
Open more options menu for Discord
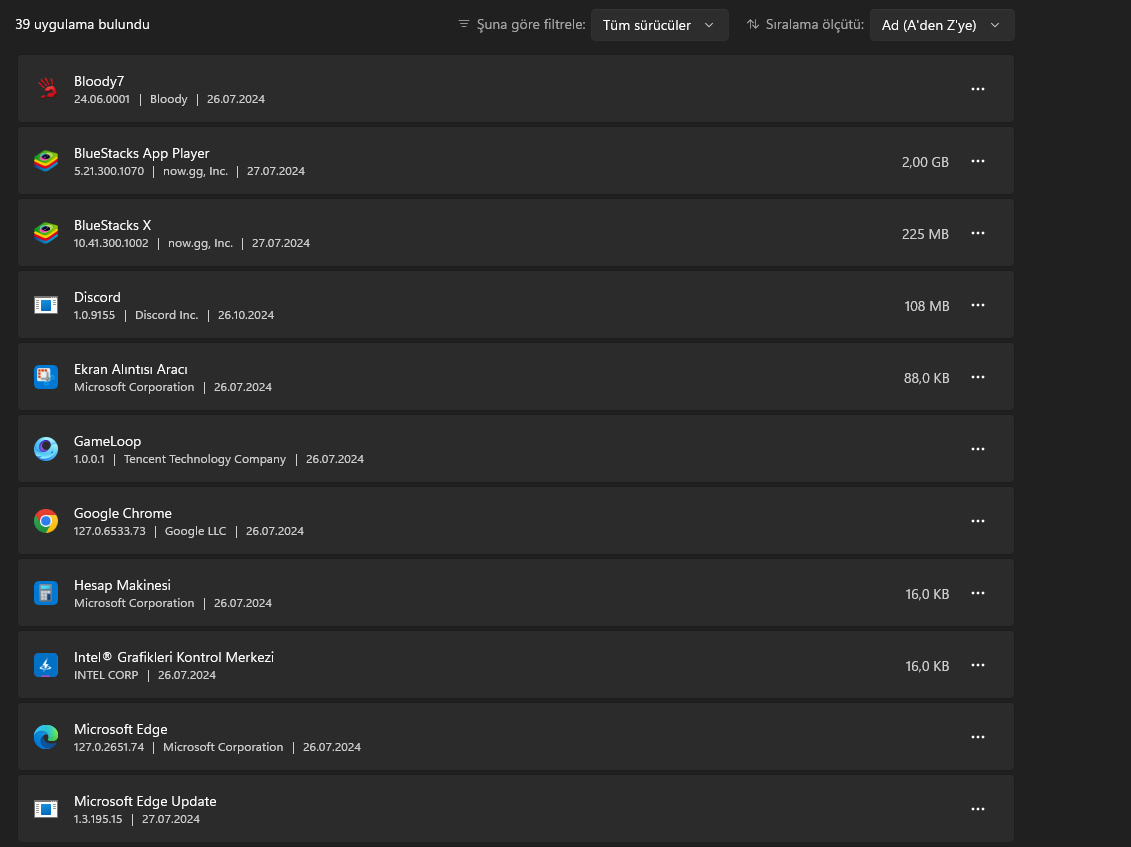pyautogui.click(x=978, y=305)
